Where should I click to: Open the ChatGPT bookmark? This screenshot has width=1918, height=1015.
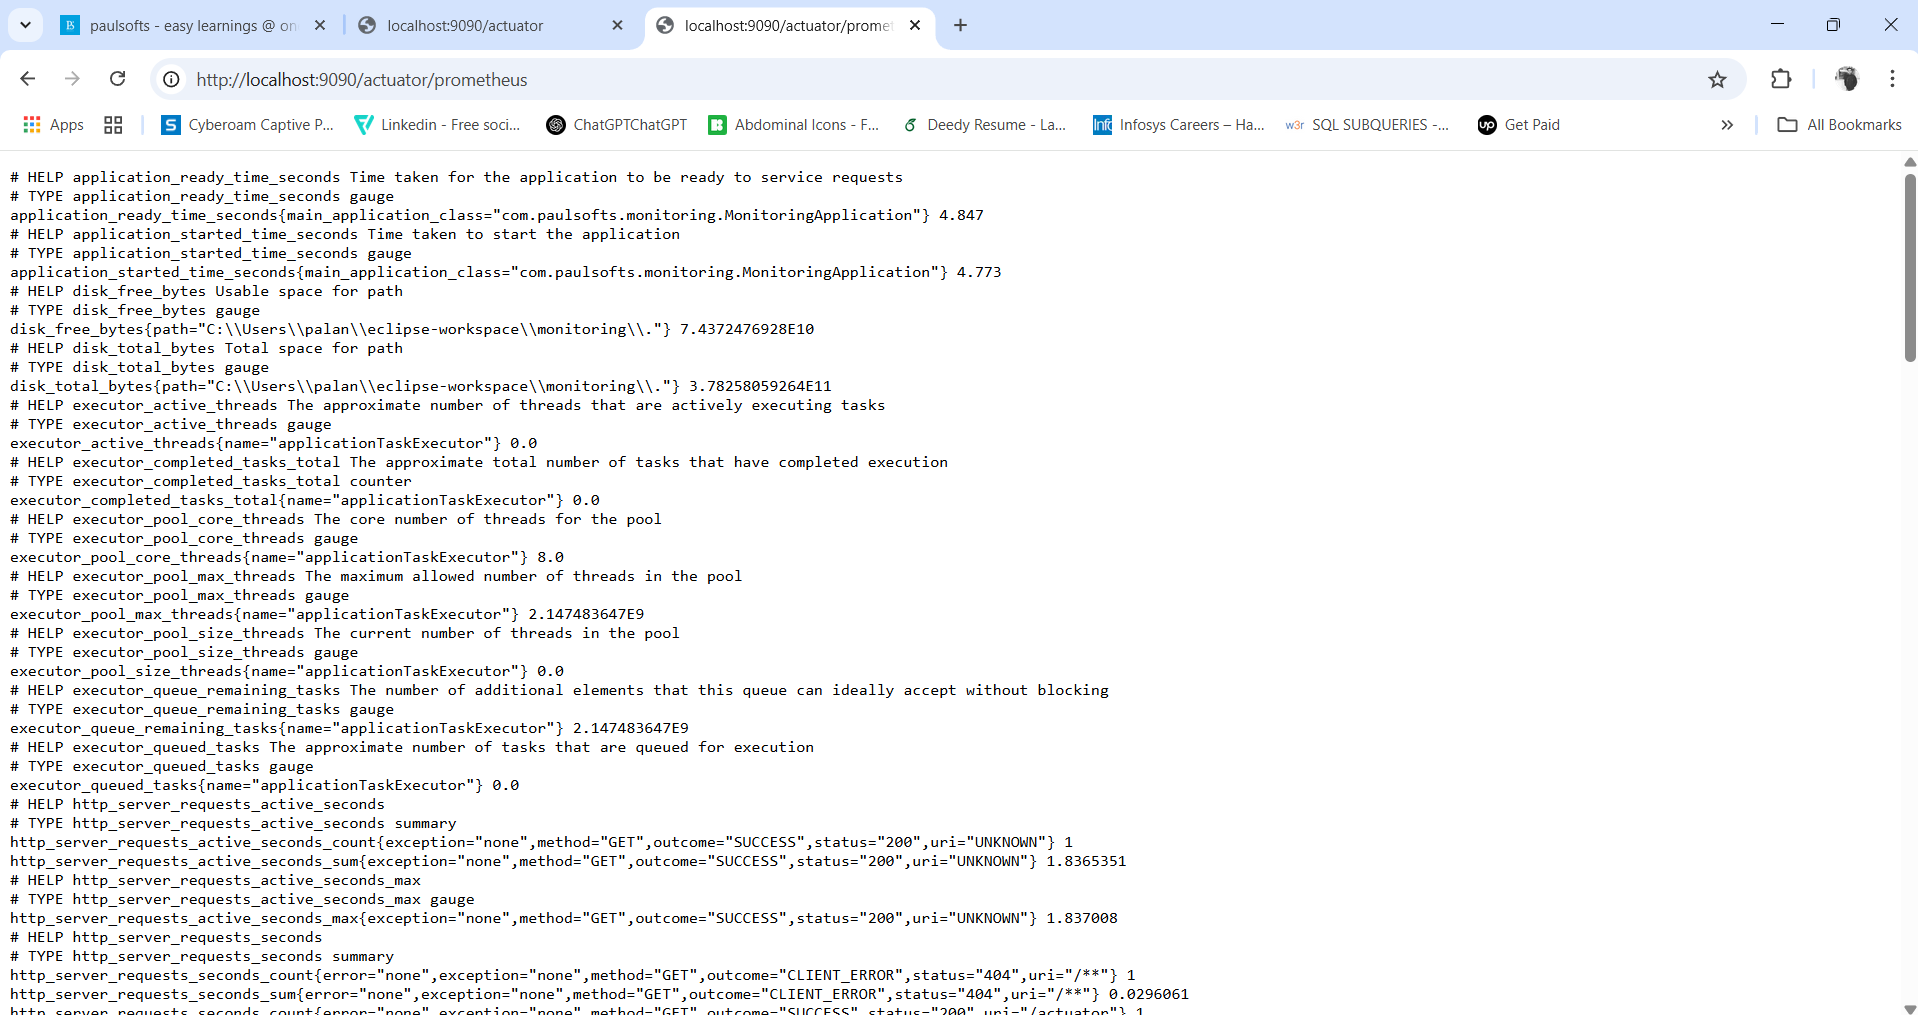617,125
